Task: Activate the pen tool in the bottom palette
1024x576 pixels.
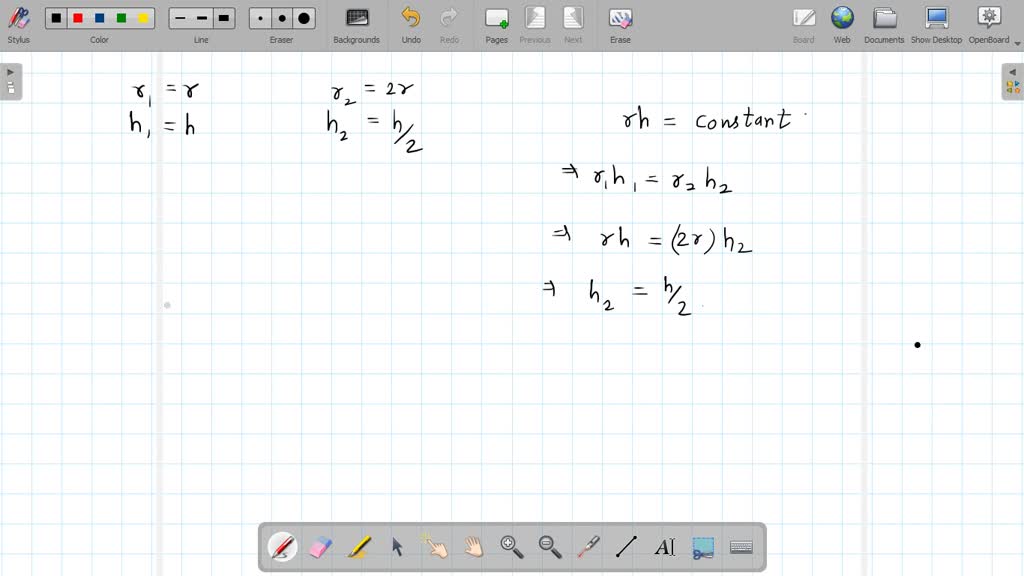Action: pyautogui.click(x=282, y=547)
